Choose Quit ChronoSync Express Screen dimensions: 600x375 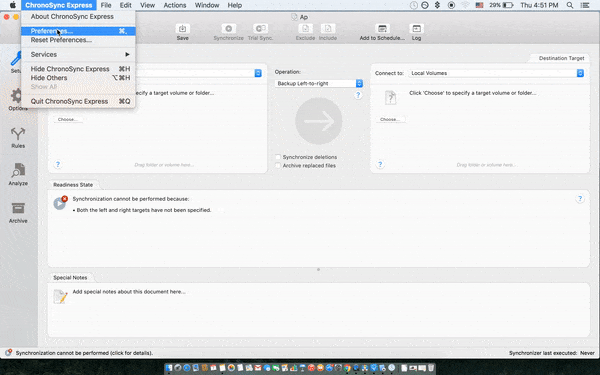[x=78, y=101]
